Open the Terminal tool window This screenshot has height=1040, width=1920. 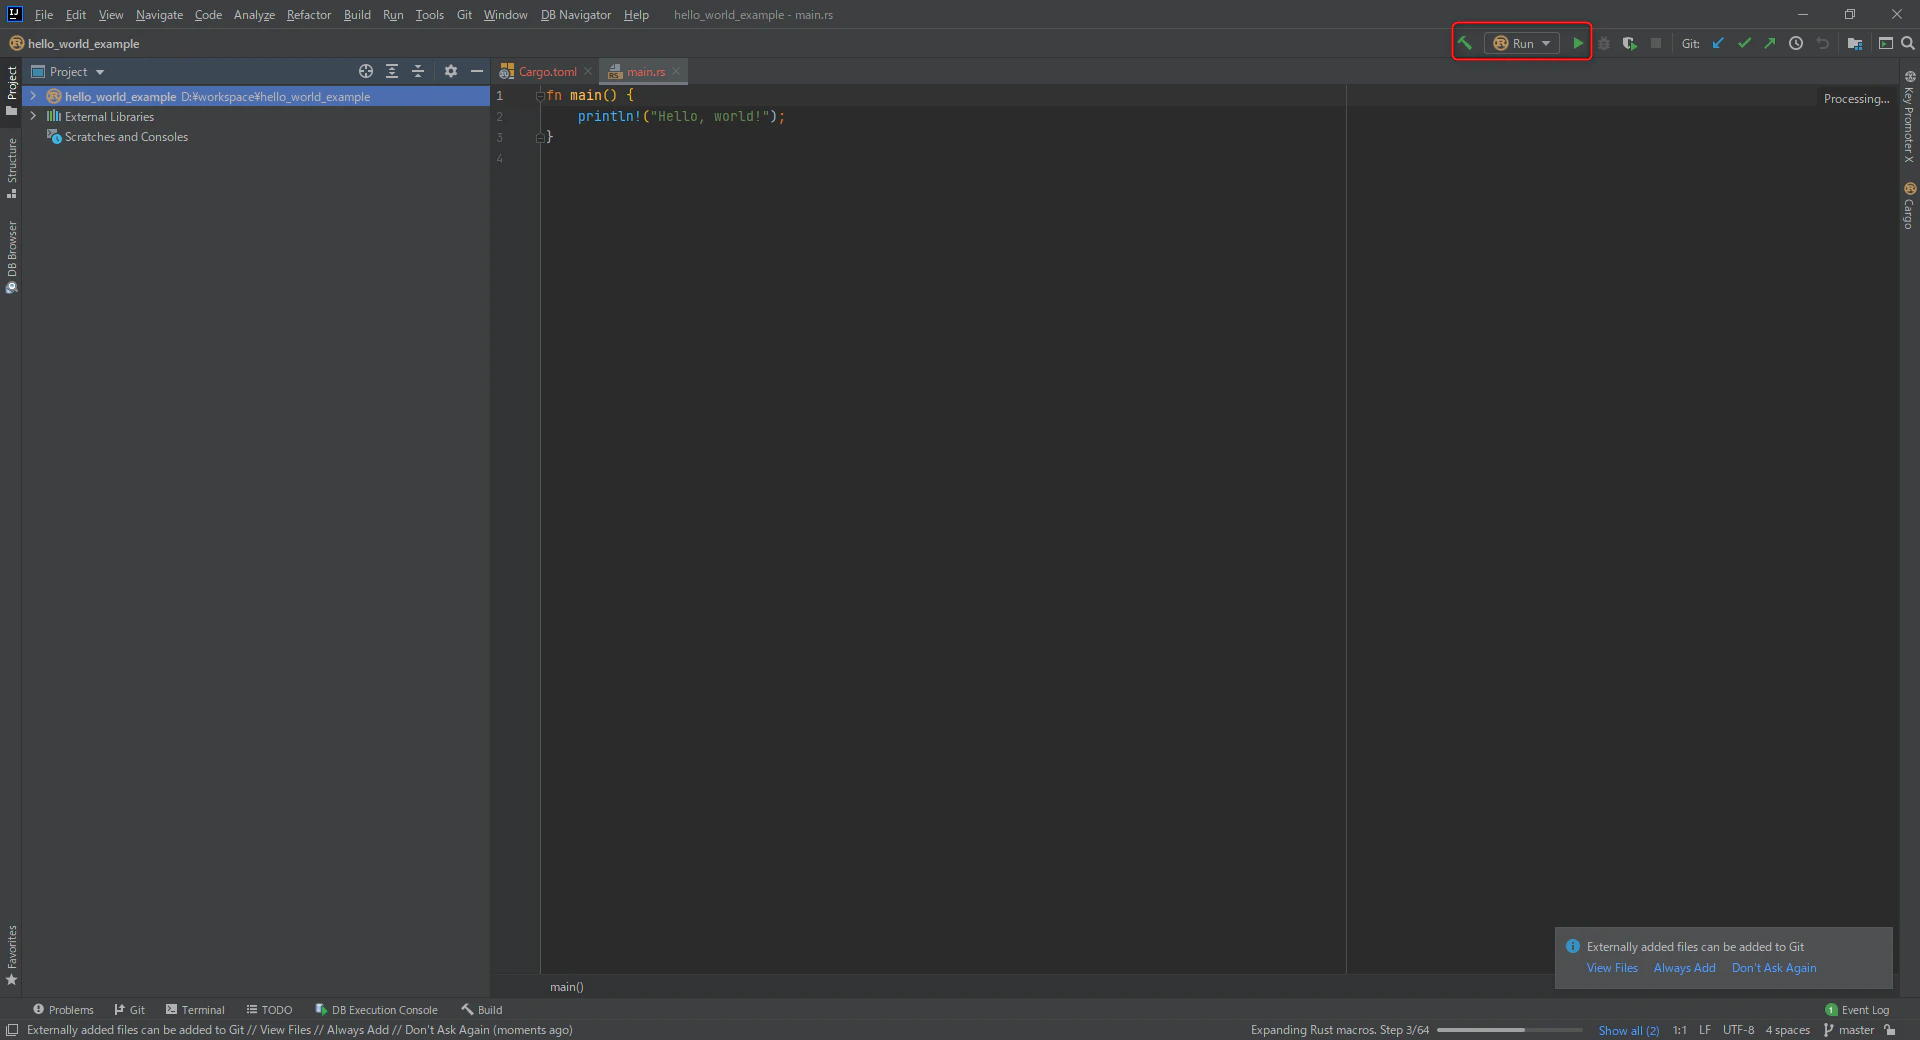(x=195, y=1009)
